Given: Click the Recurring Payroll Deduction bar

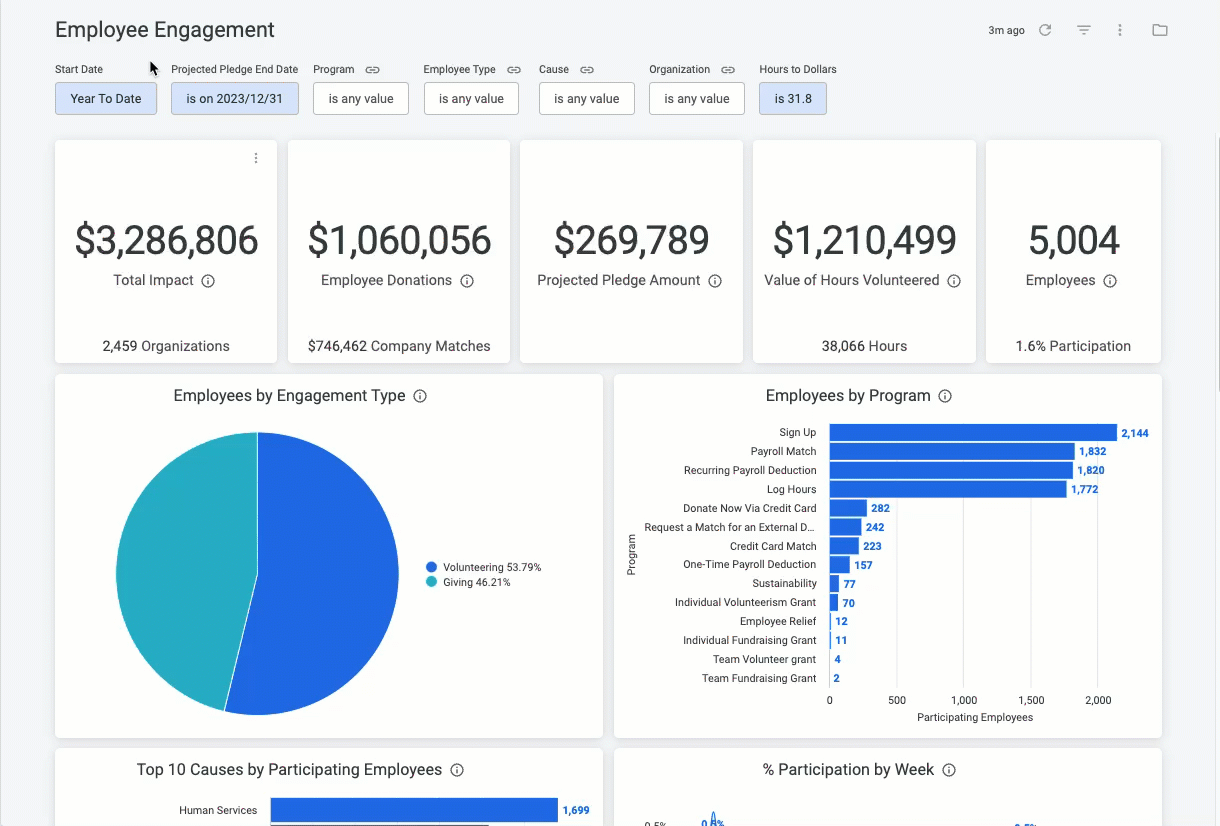Looking at the screenshot, I should [x=951, y=470].
